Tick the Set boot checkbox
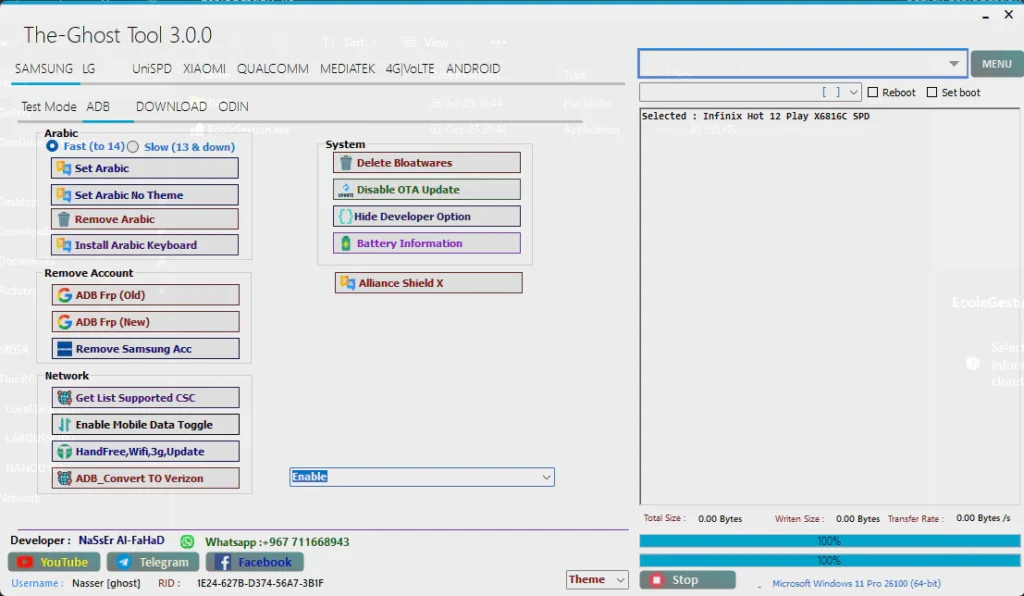The image size is (1024, 596). coord(932,92)
